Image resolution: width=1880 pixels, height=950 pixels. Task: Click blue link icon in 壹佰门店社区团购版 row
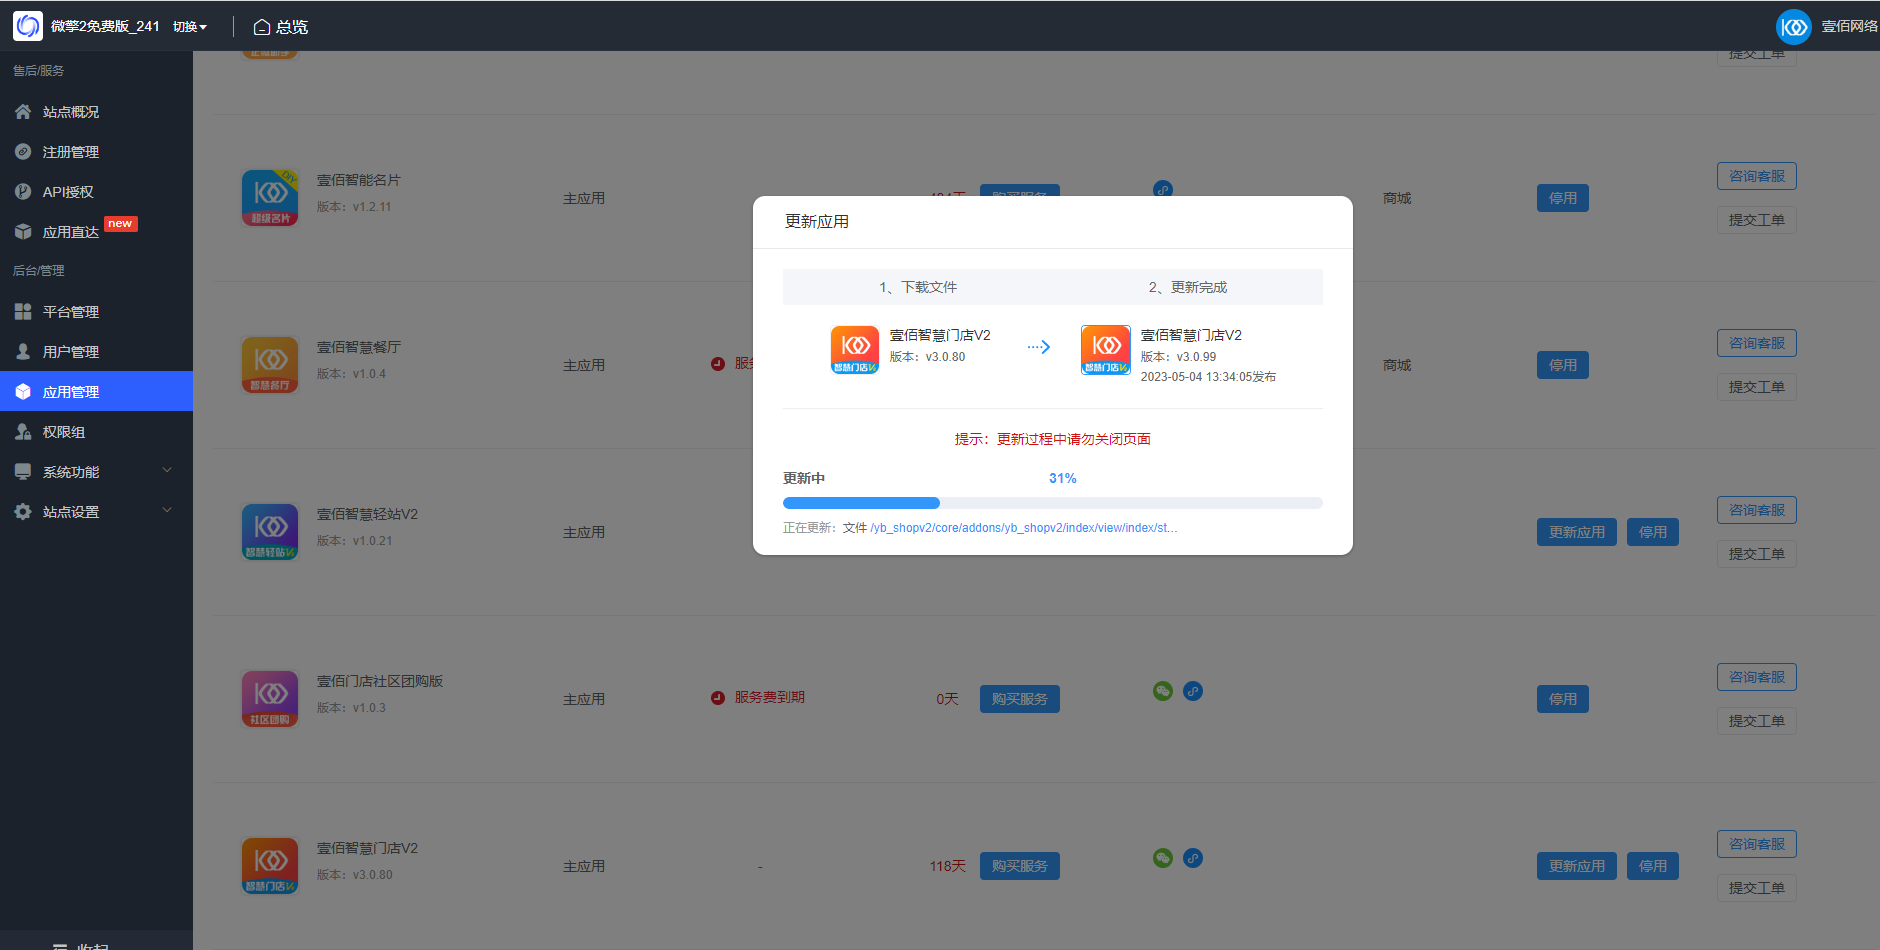1193,691
